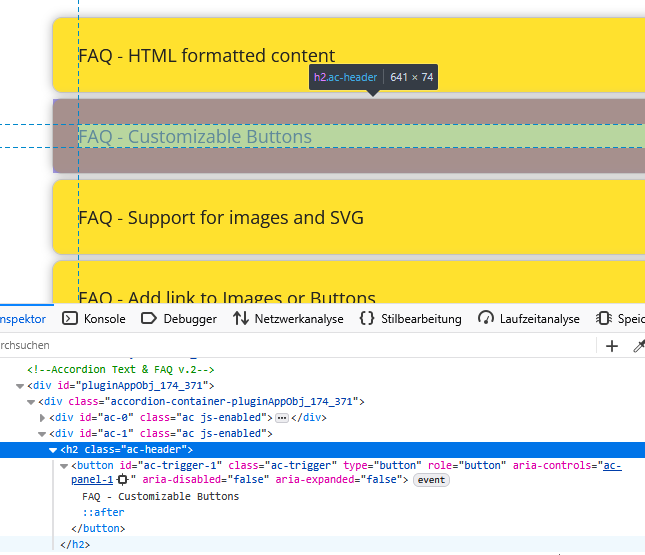Click the Laufzeitanalyse gauge icon
This screenshot has width=645, height=555.
486,319
